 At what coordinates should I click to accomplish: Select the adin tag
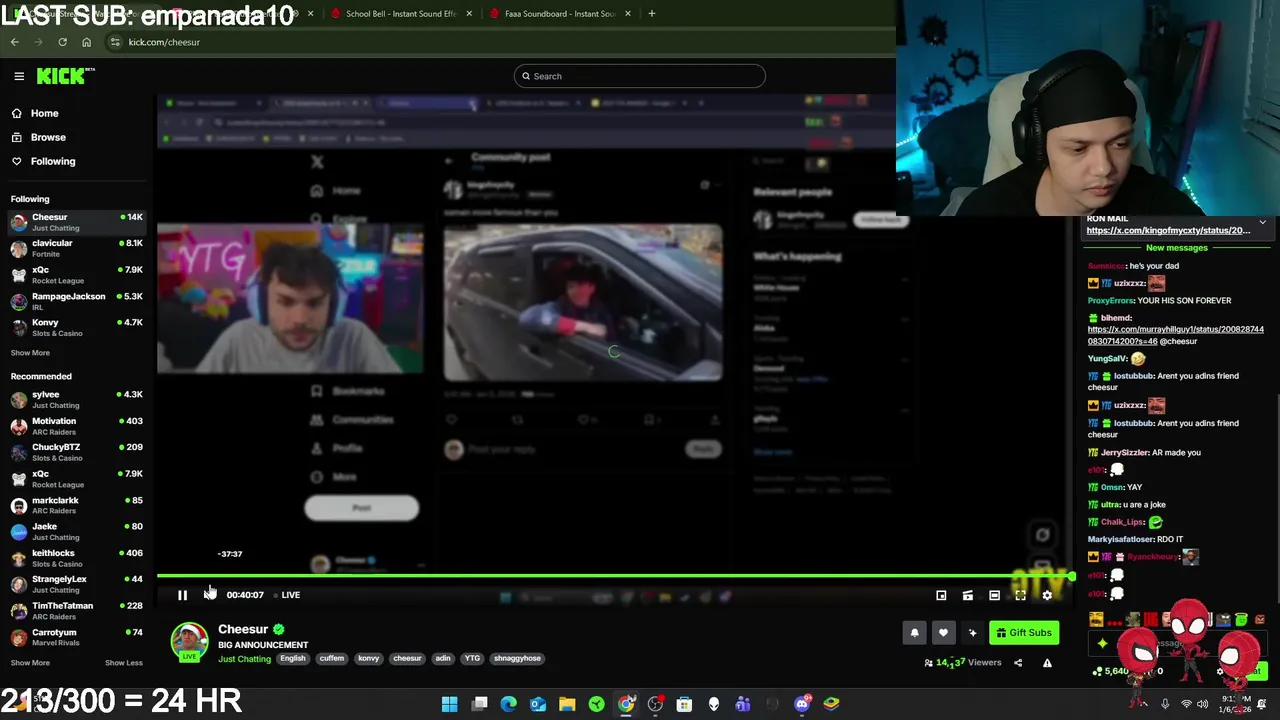(x=443, y=659)
